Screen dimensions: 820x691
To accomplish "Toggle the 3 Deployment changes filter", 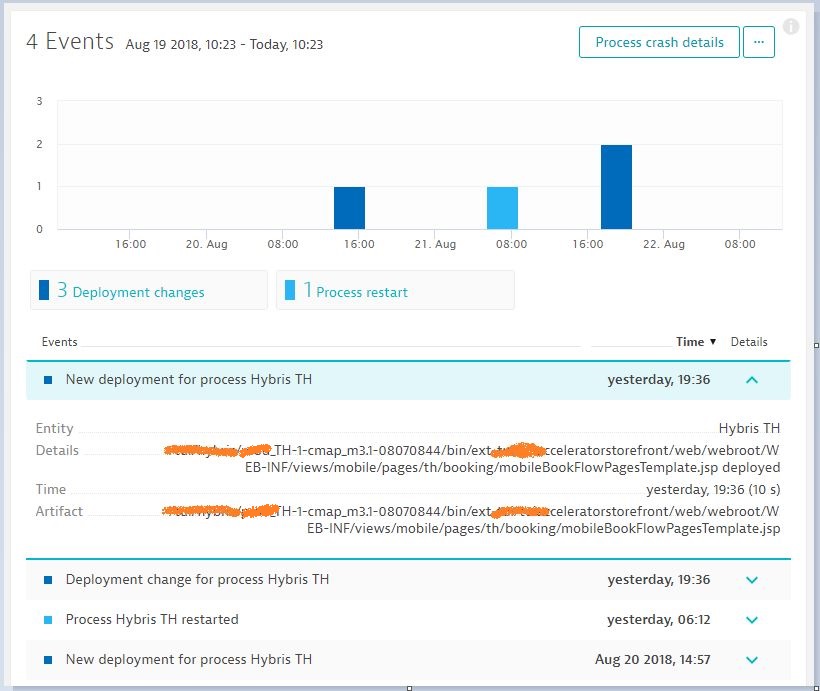I will point(149,291).
